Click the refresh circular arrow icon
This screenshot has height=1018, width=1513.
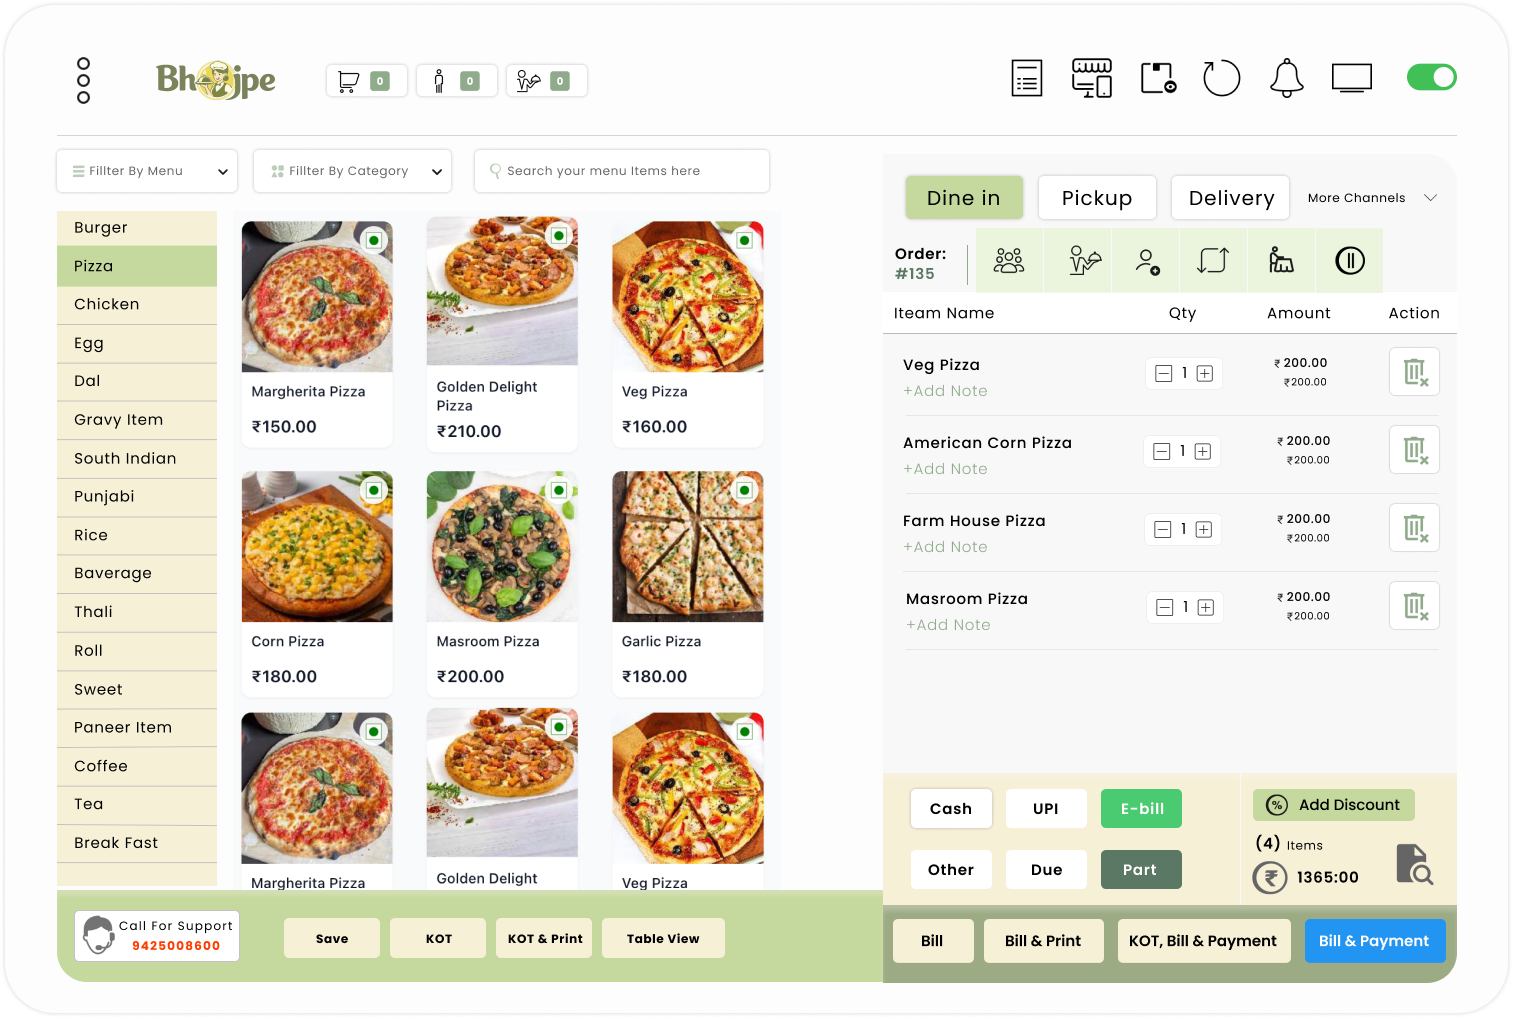(1221, 78)
